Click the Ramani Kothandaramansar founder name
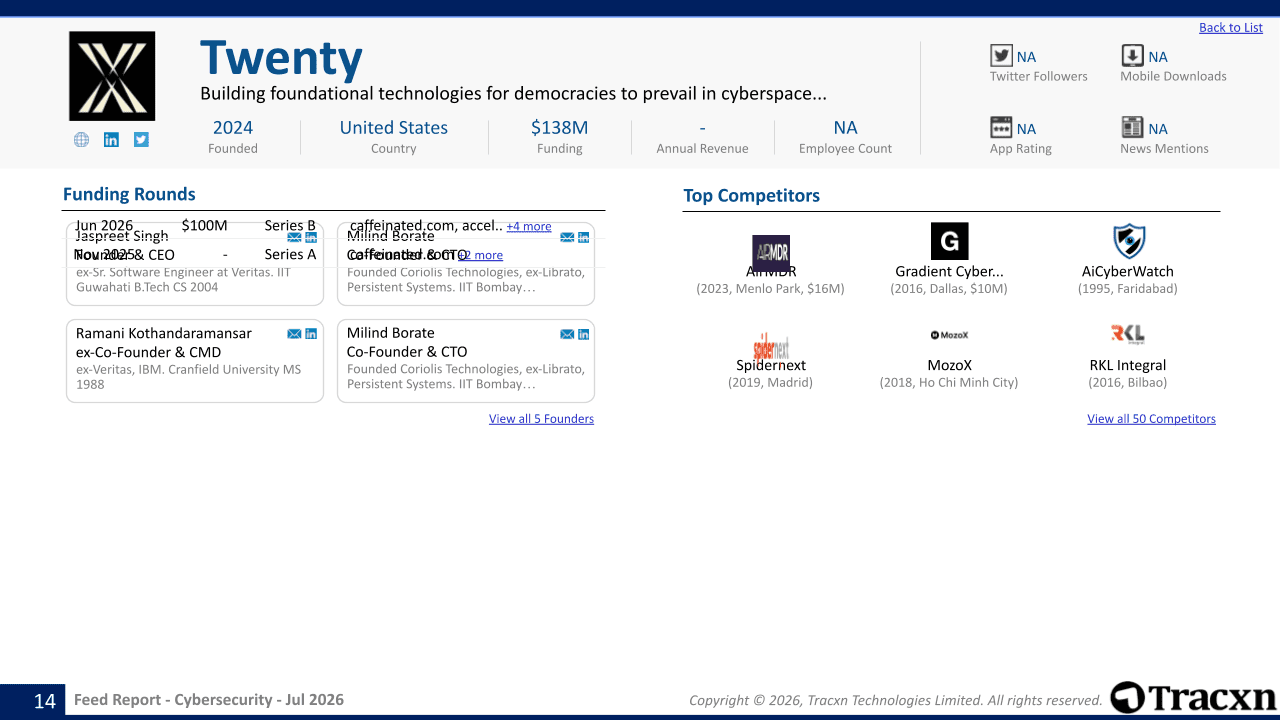 pos(164,333)
